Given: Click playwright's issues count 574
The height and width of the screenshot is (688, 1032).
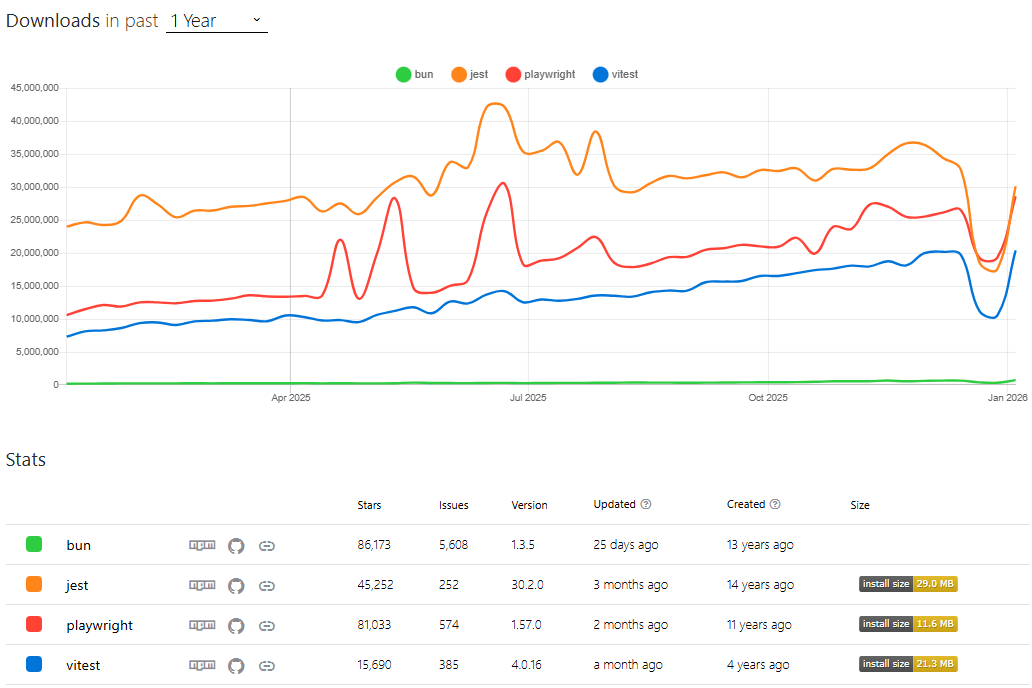Looking at the screenshot, I should coord(449,625).
